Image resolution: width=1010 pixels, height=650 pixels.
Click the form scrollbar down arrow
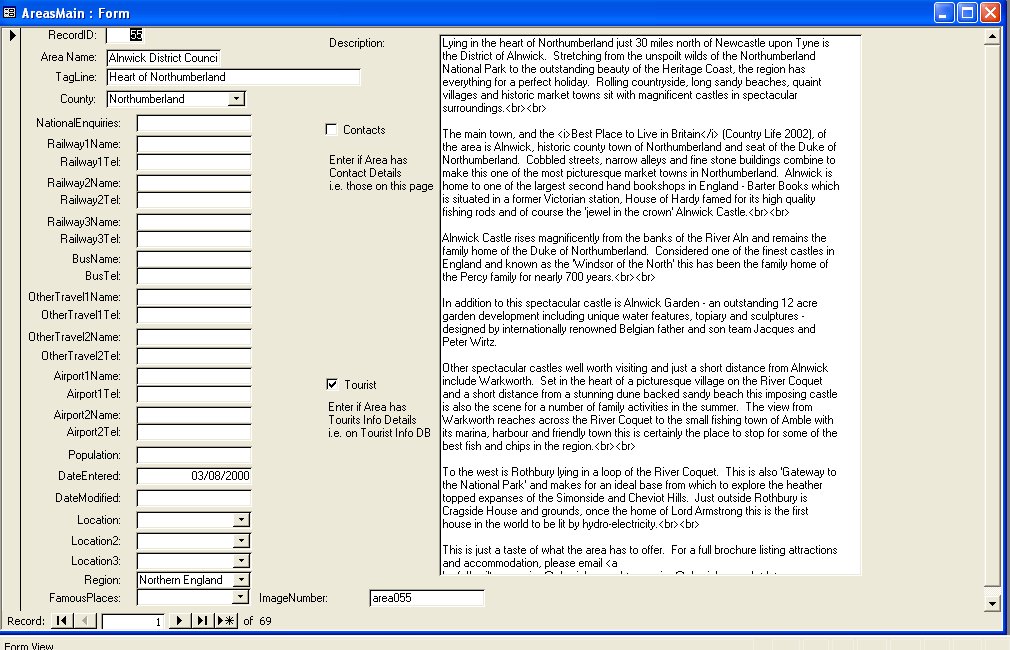(992, 604)
